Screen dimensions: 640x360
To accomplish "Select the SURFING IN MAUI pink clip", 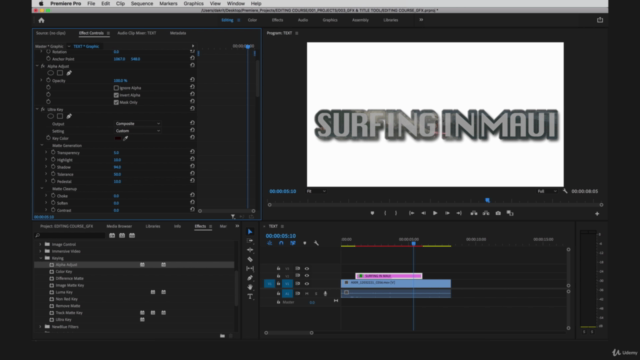I will pos(389,276).
